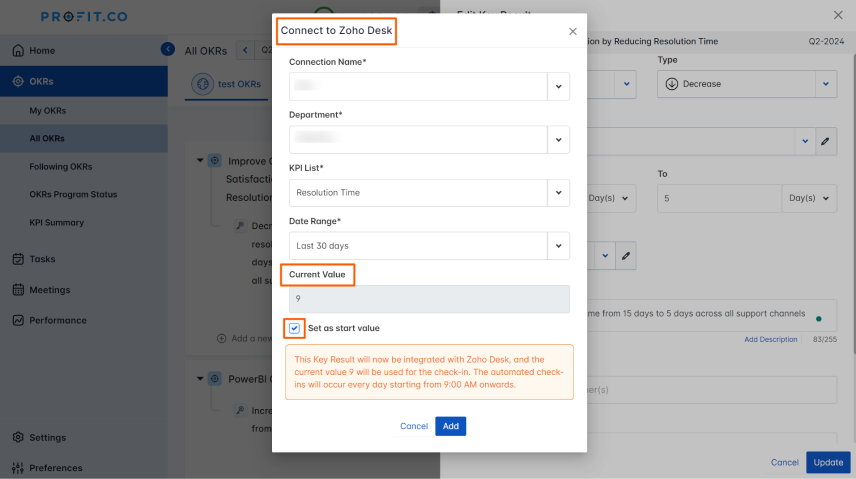This screenshot has height=479, width=856.
Task: Close the Connect to Zoho Desk dialog
Action: 573,32
